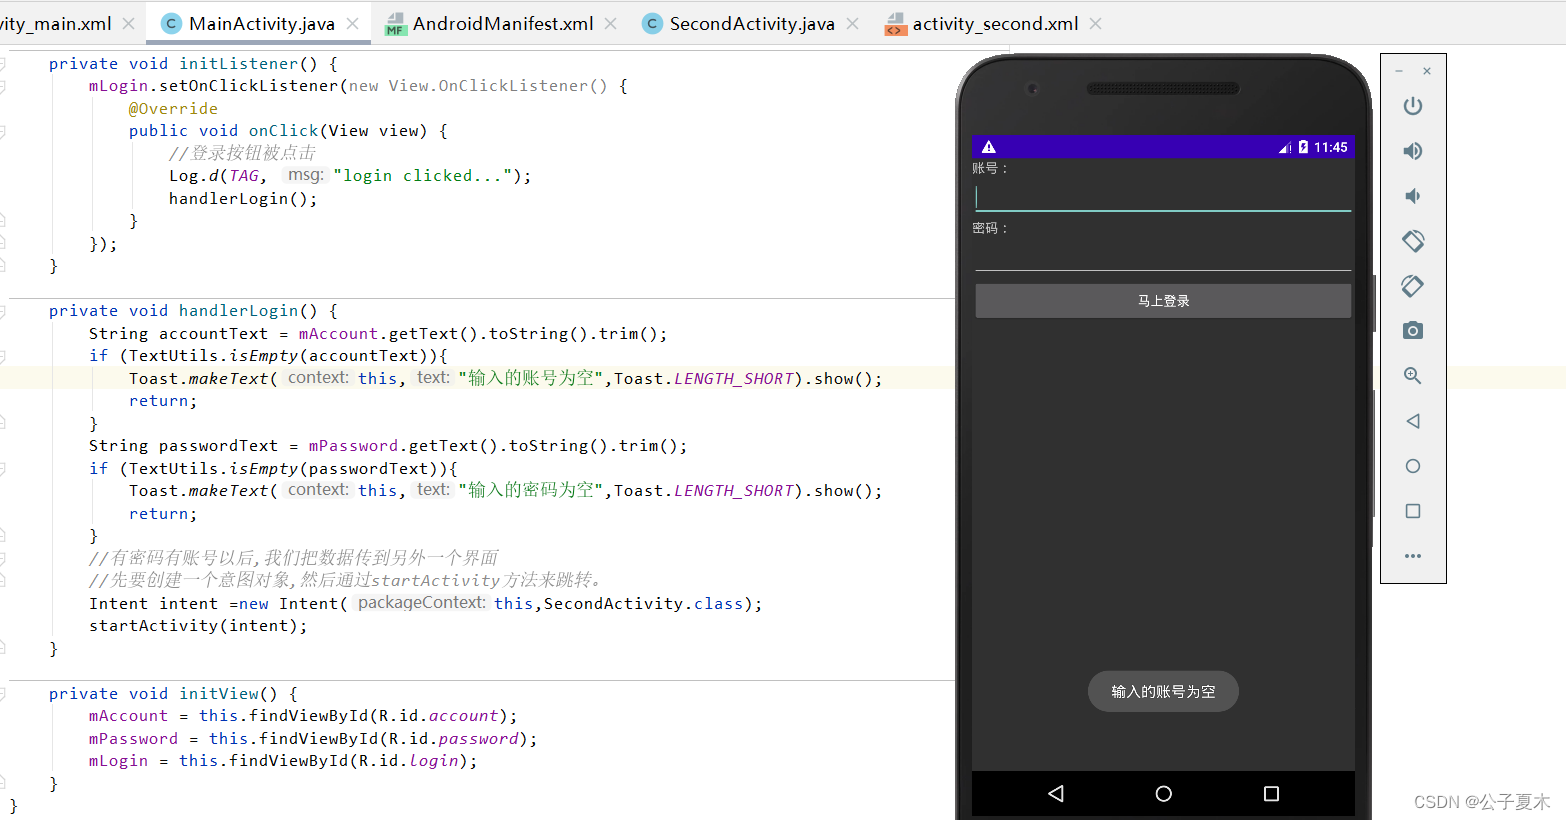Click SecondActivity.class in the Intent line
Image resolution: width=1566 pixels, height=820 pixels.
click(x=643, y=604)
